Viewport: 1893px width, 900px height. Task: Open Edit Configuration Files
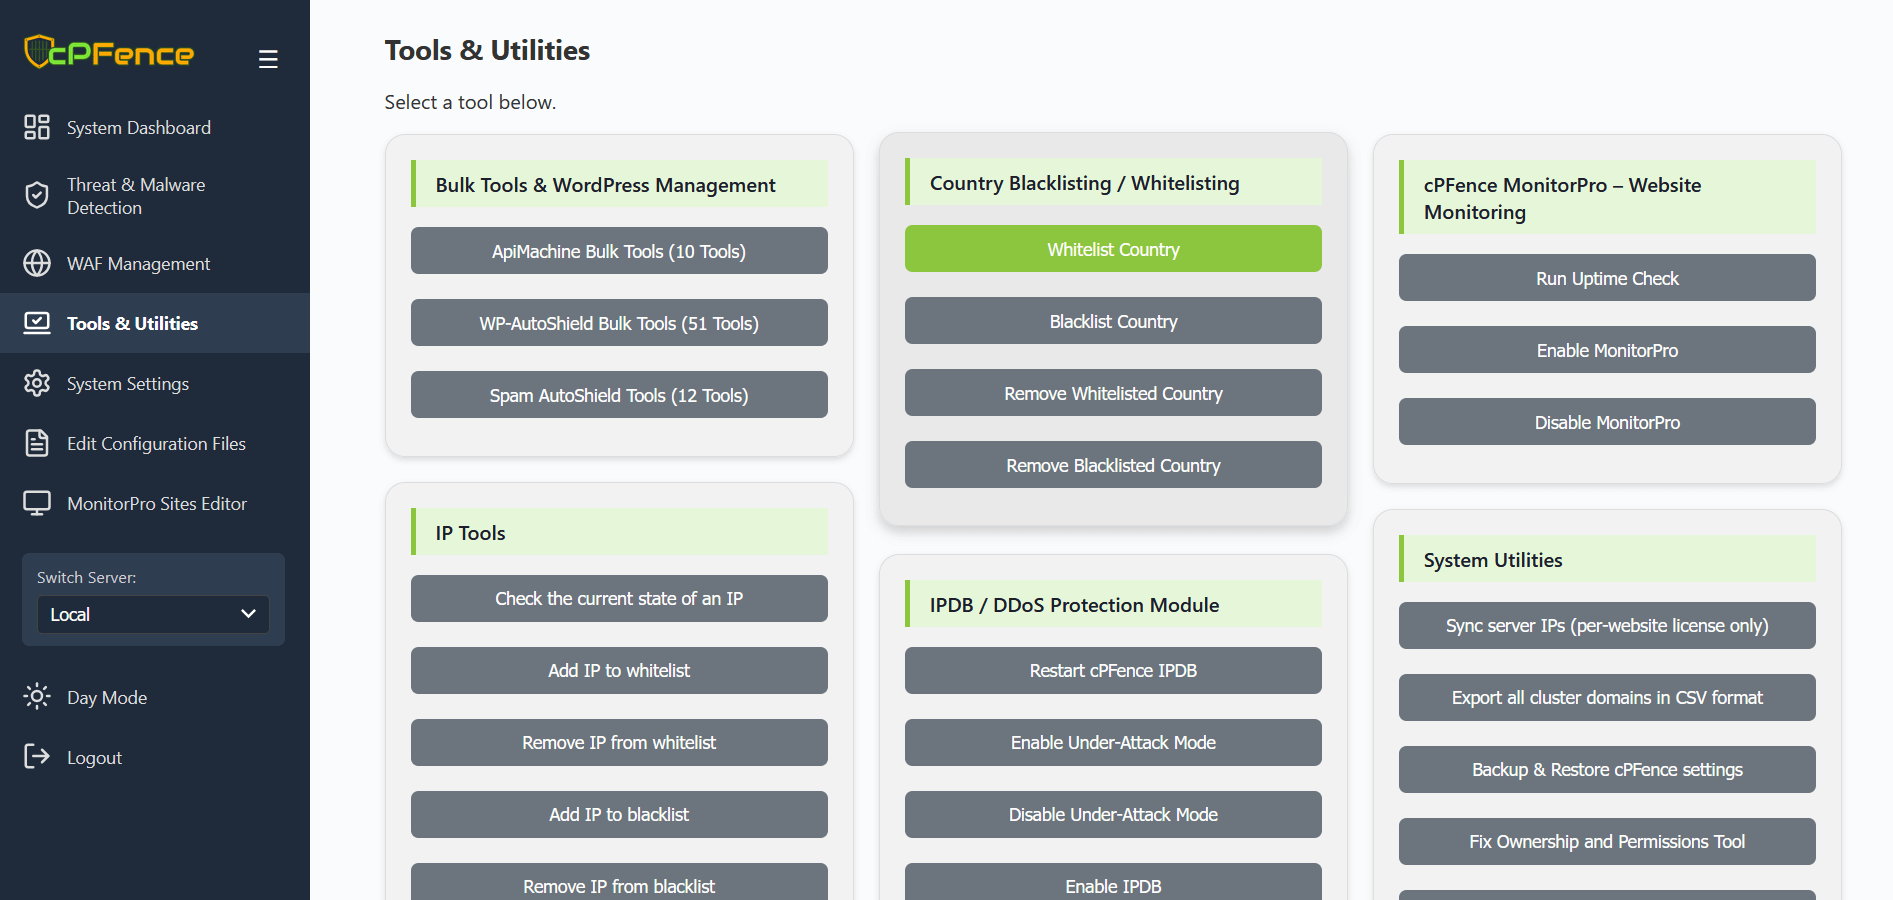click(x=155, y=443)
